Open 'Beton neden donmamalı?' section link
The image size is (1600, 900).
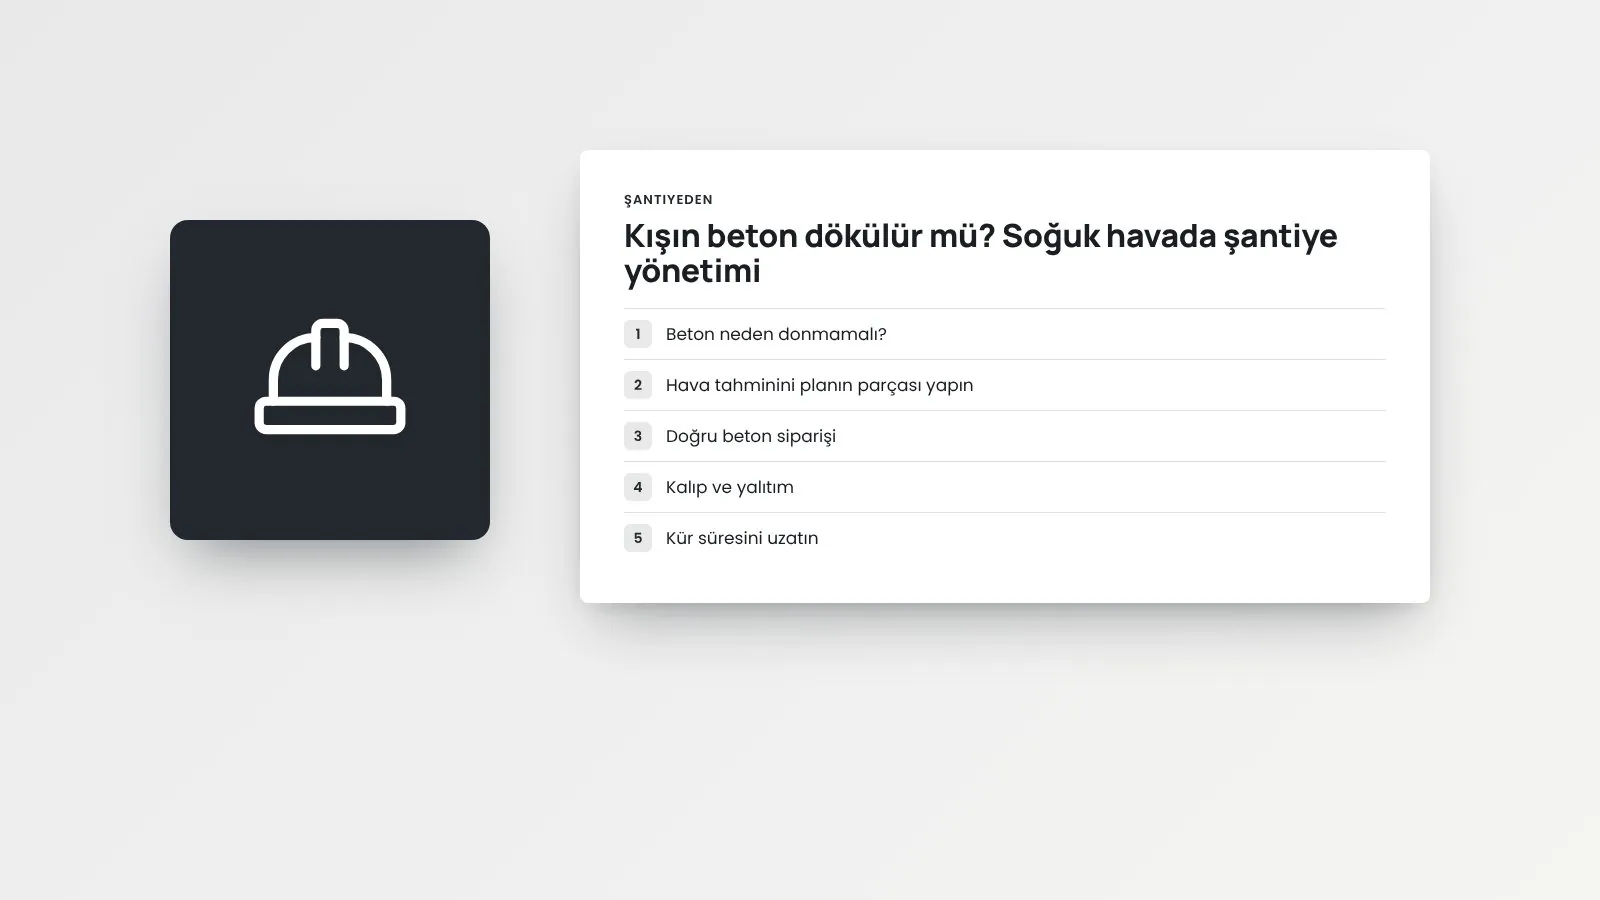776,334
